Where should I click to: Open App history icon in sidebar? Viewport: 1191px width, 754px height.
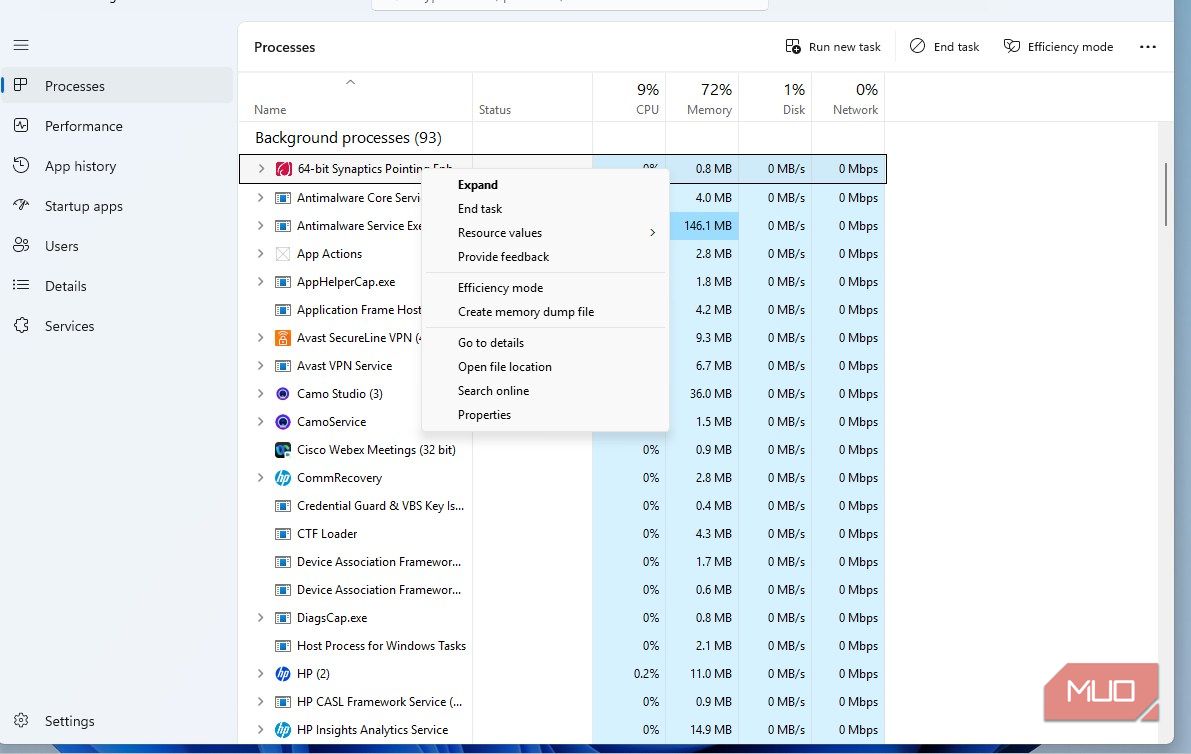point(21,166)
